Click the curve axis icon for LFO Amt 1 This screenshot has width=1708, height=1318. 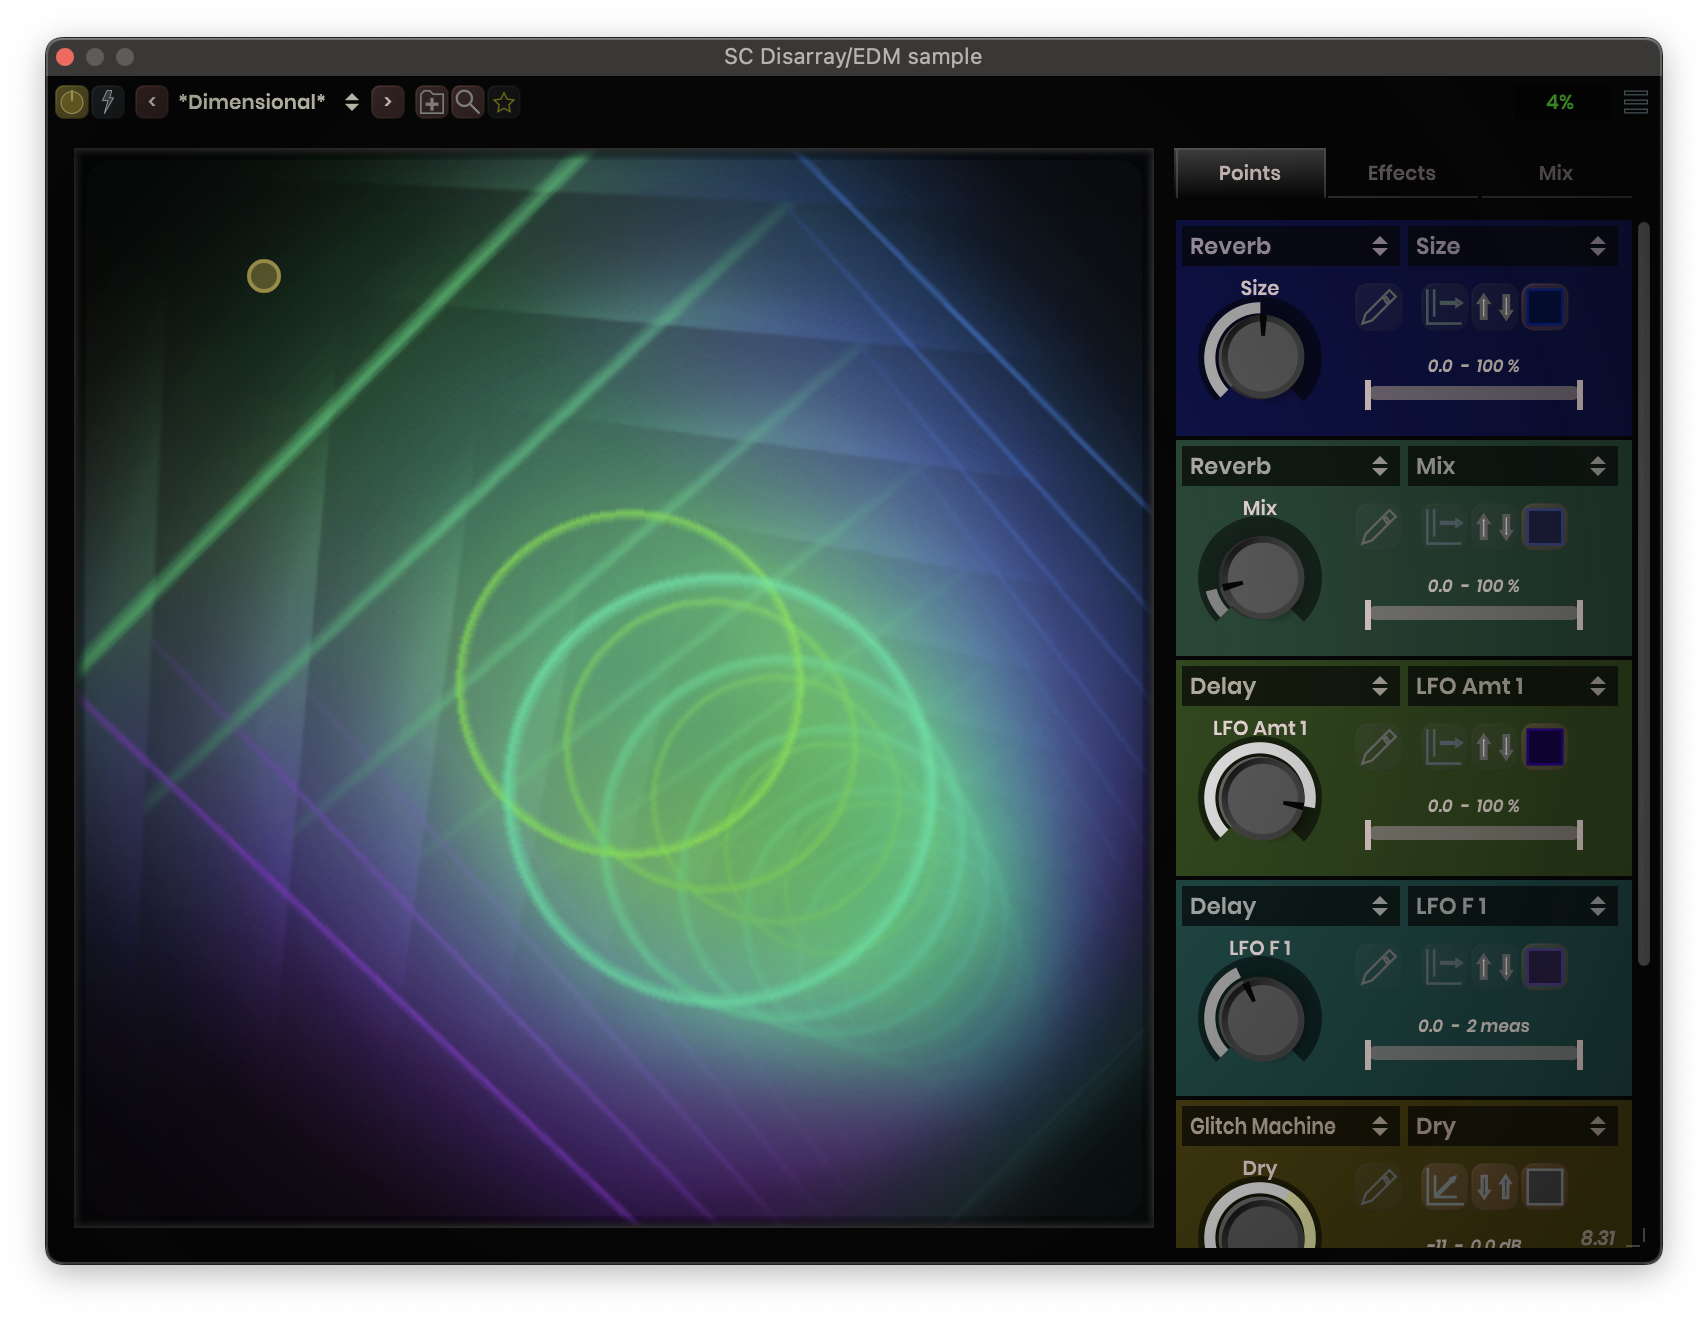pos(1443,747)
